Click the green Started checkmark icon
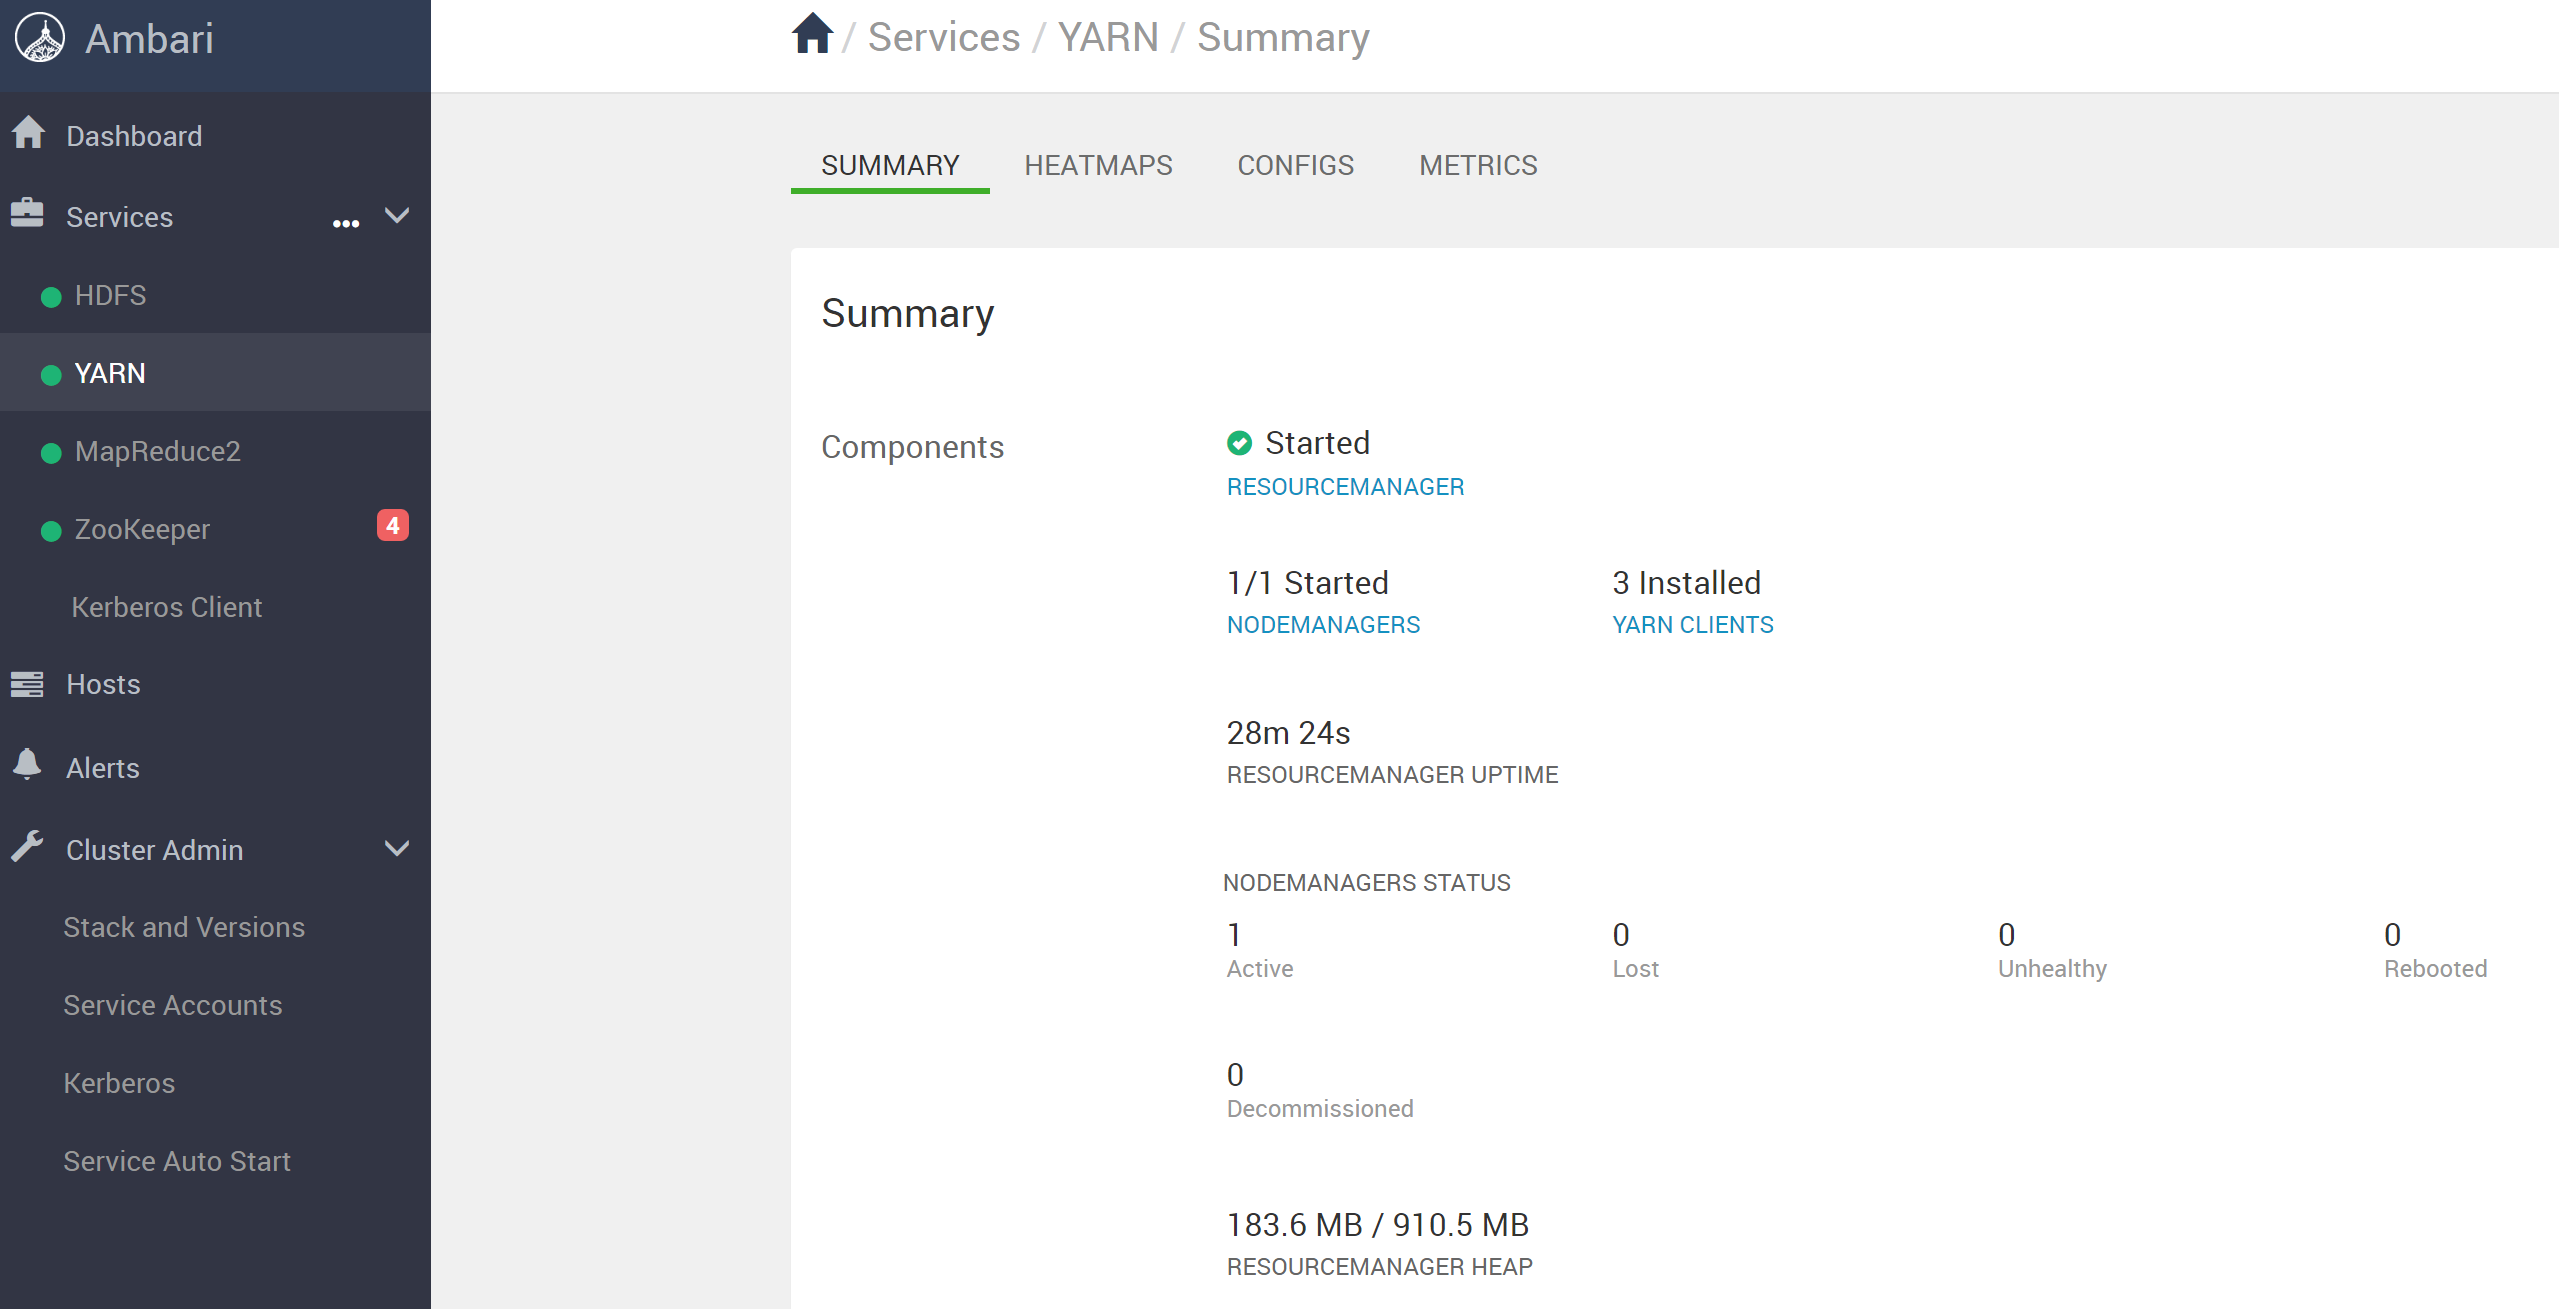Image resolution: width=2559 pixels, height=1309 pixels. click(x=1239, y=443)
